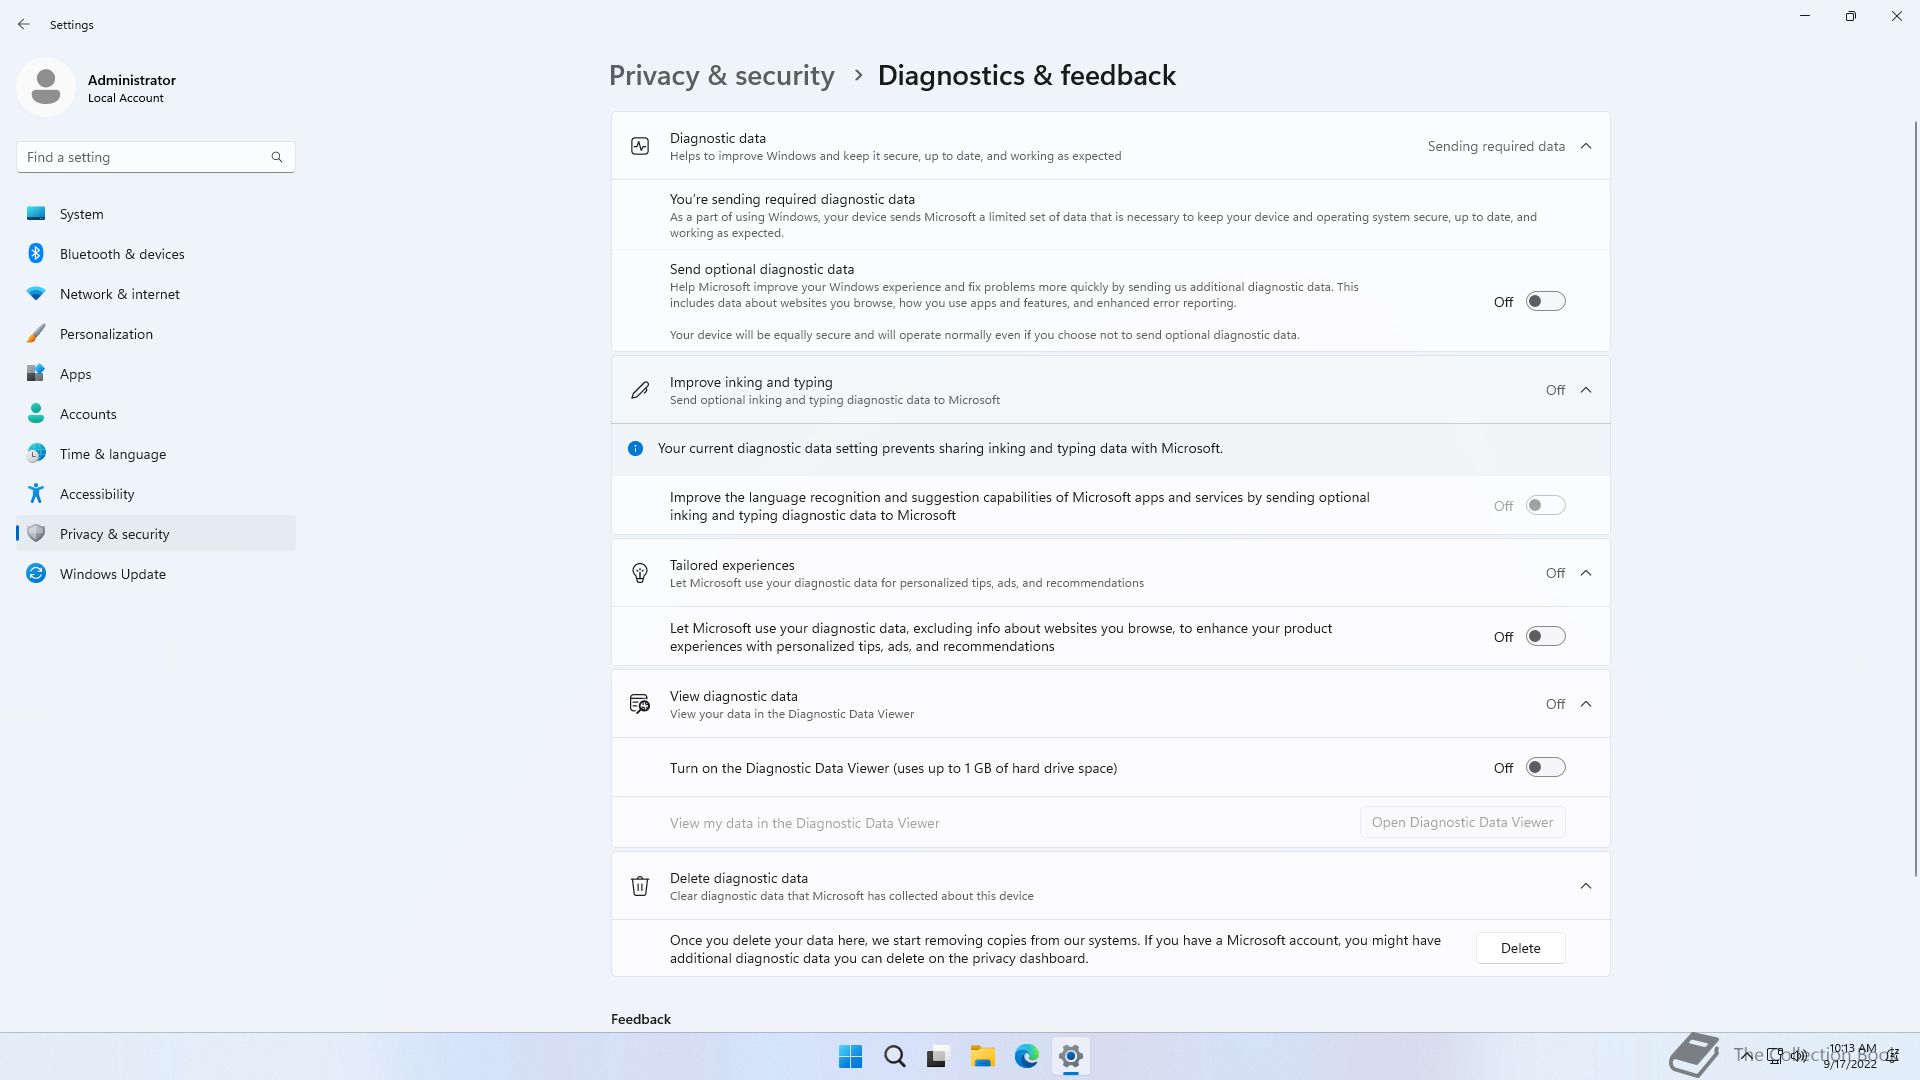Toggle the inking and typing data switch
The image size is (1920, 1080).
click(1545, 506)
